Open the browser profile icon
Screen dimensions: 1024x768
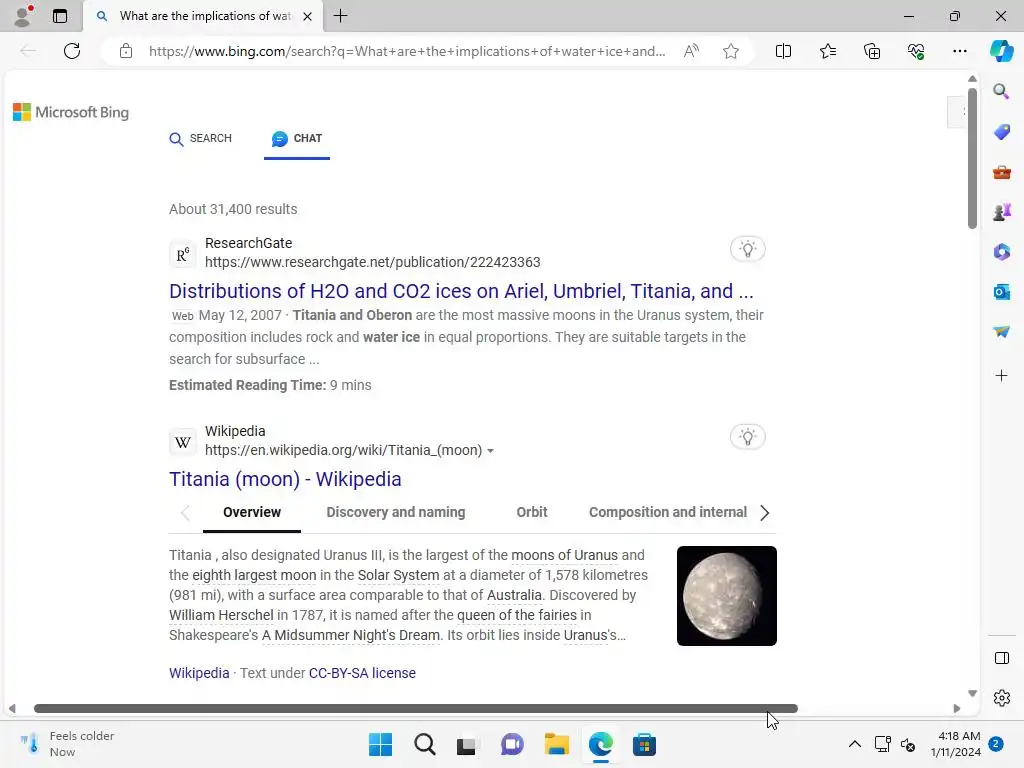pyautogui.click(x=24, y=16)
